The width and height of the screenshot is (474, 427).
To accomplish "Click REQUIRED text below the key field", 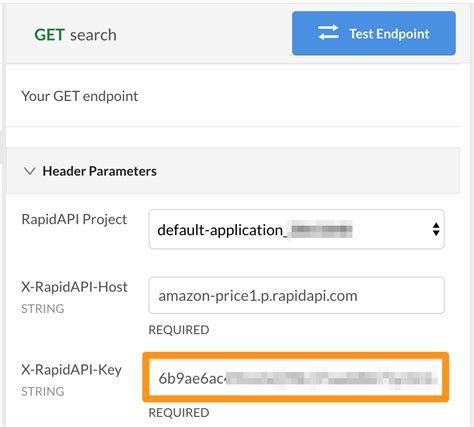I will (179, 413).
